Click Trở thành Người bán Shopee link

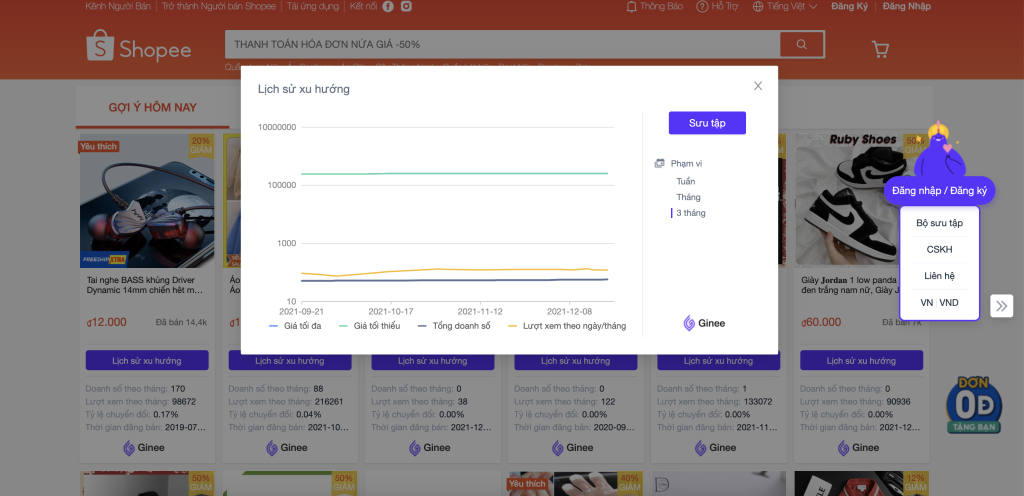pos(219,7)
